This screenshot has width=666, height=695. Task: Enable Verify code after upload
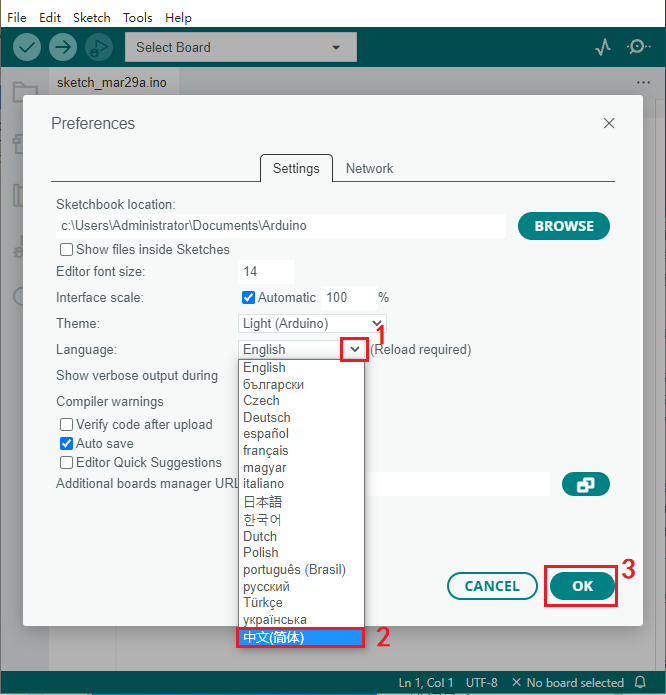click(66, 425)
